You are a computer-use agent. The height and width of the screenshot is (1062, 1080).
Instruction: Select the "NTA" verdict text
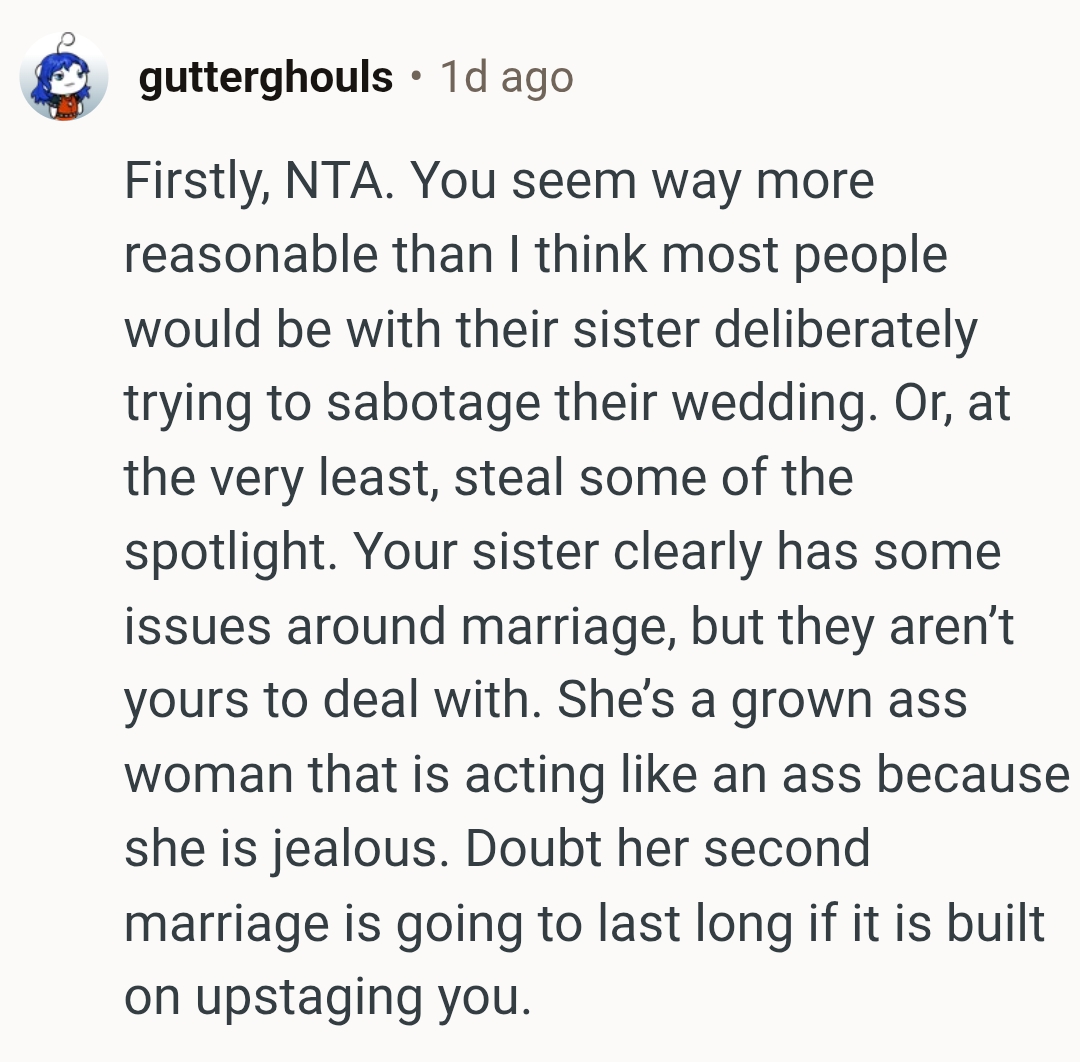pos(335,182)
